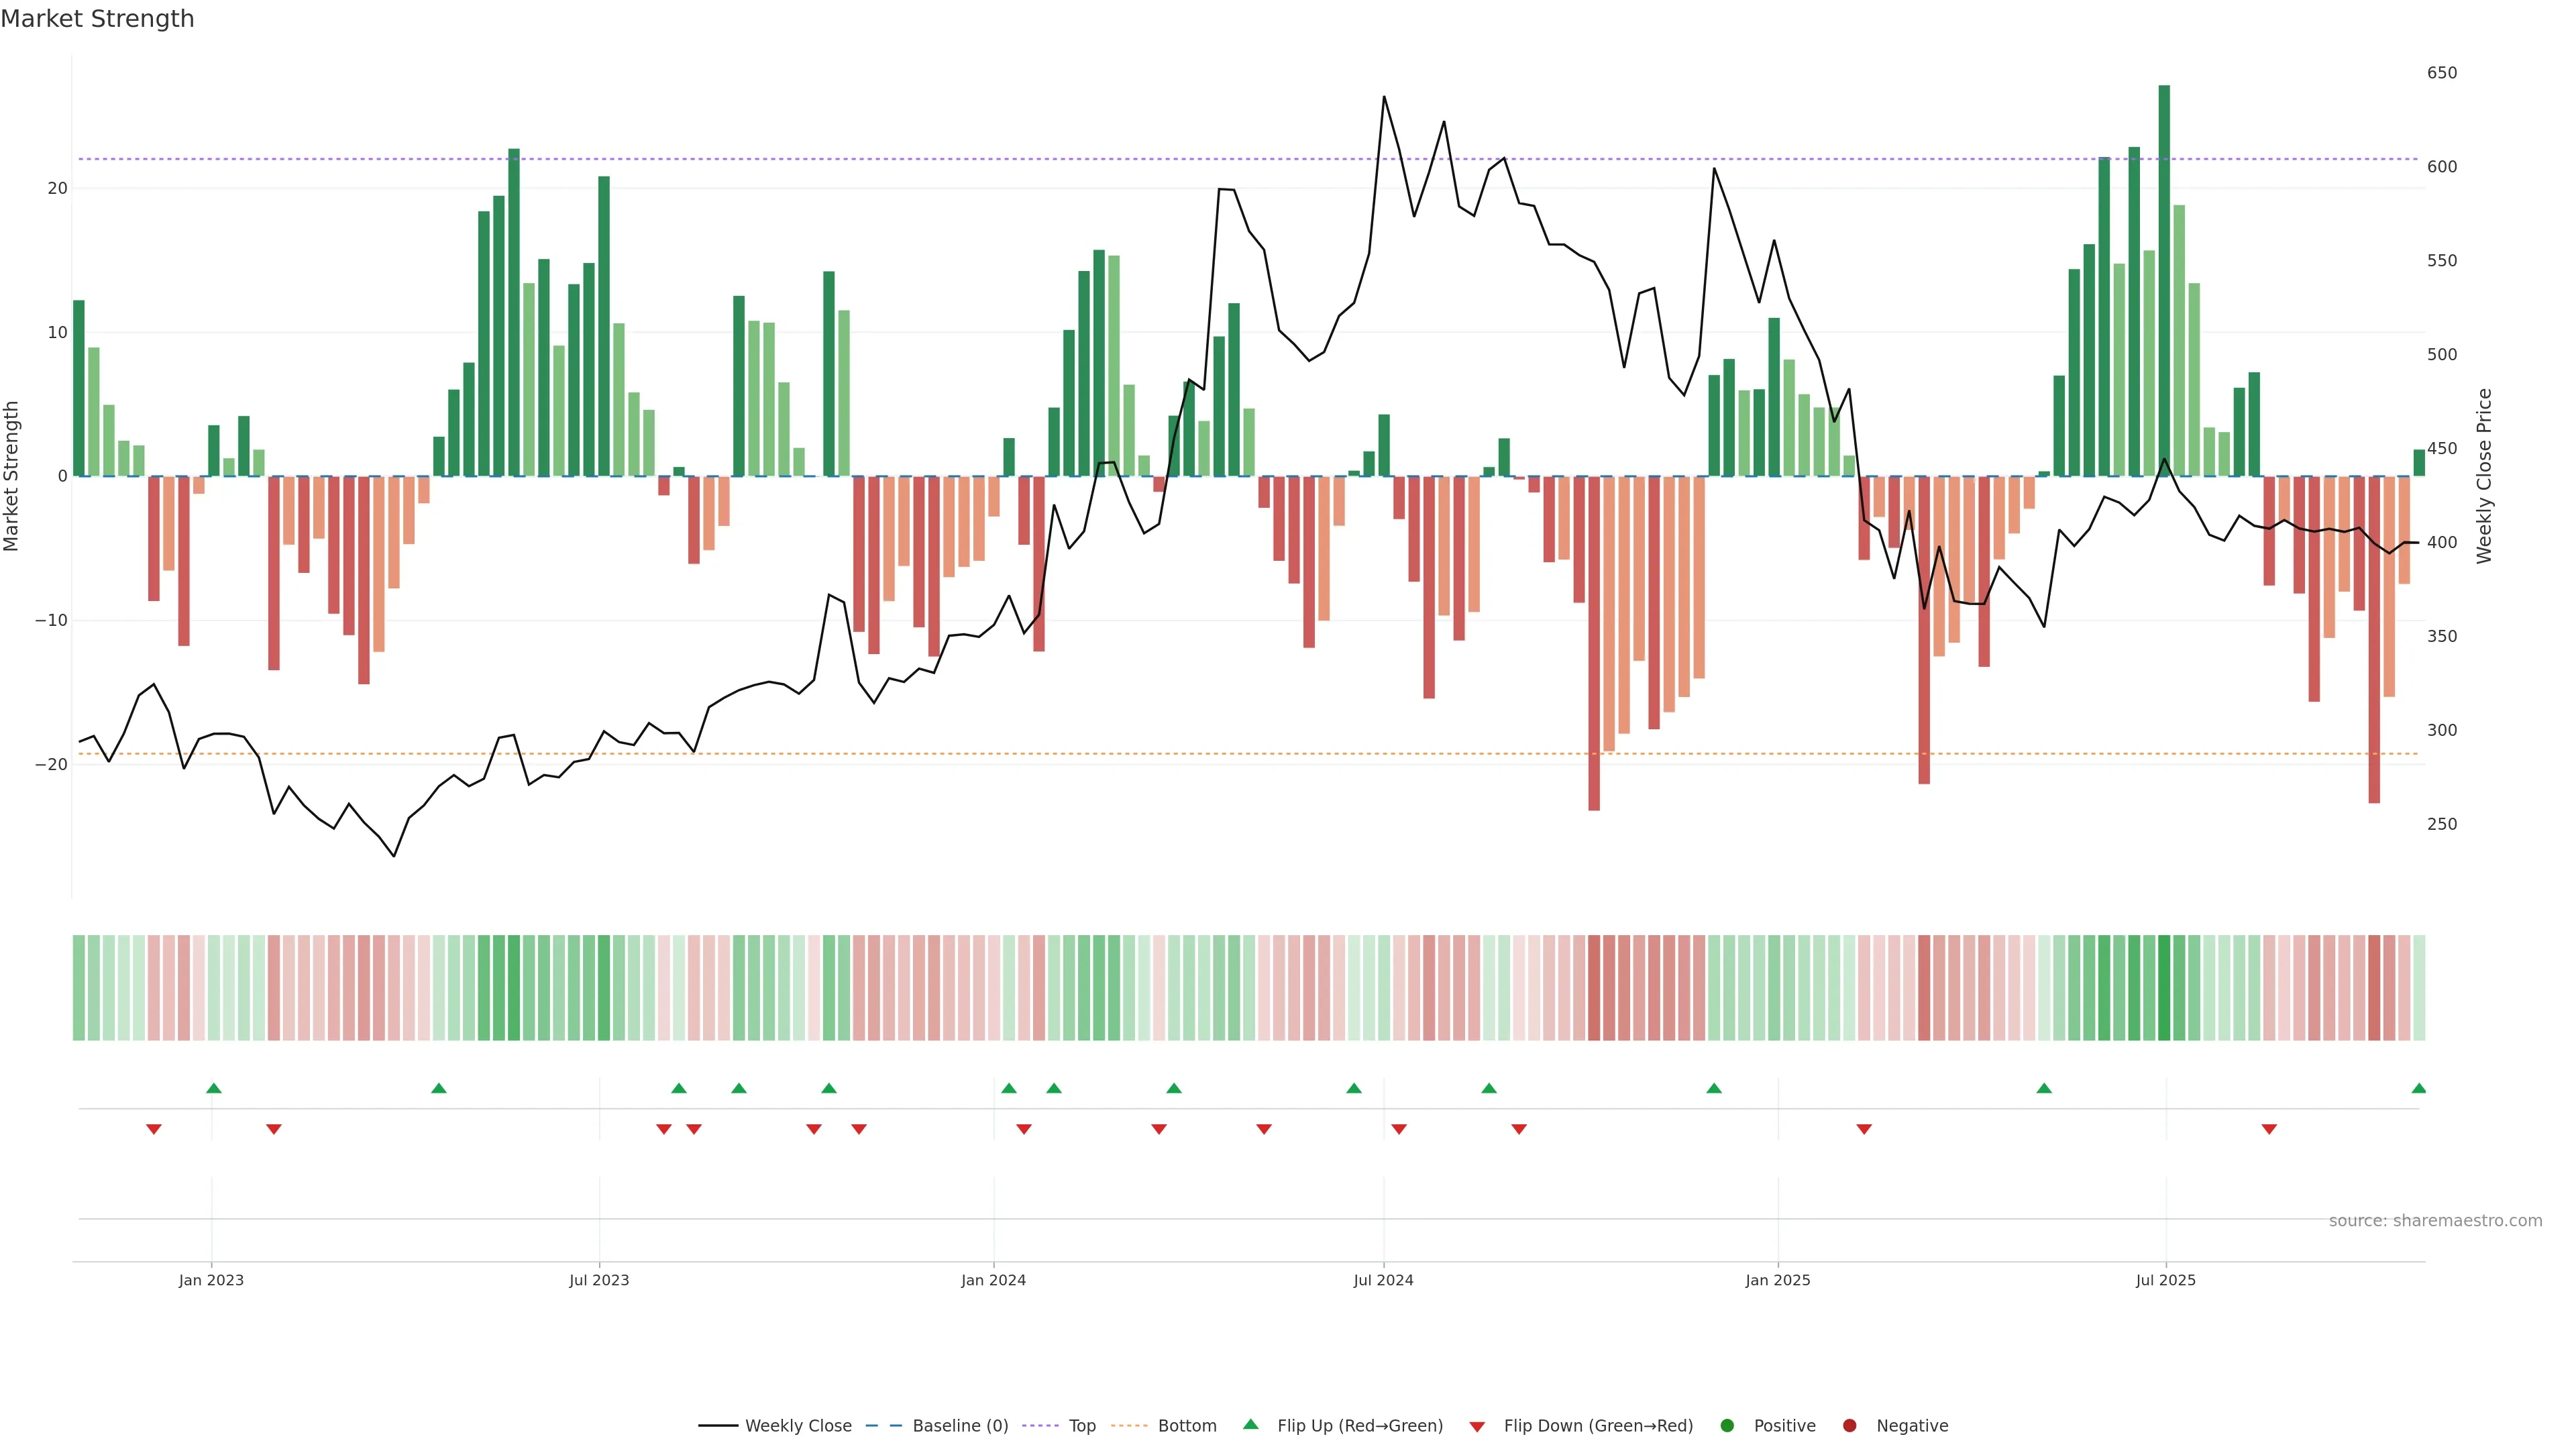Click darkest green heatmap cell near Jul 2025
The width and height of the screenshot is (2576, 1449).
click(2164, 988)
